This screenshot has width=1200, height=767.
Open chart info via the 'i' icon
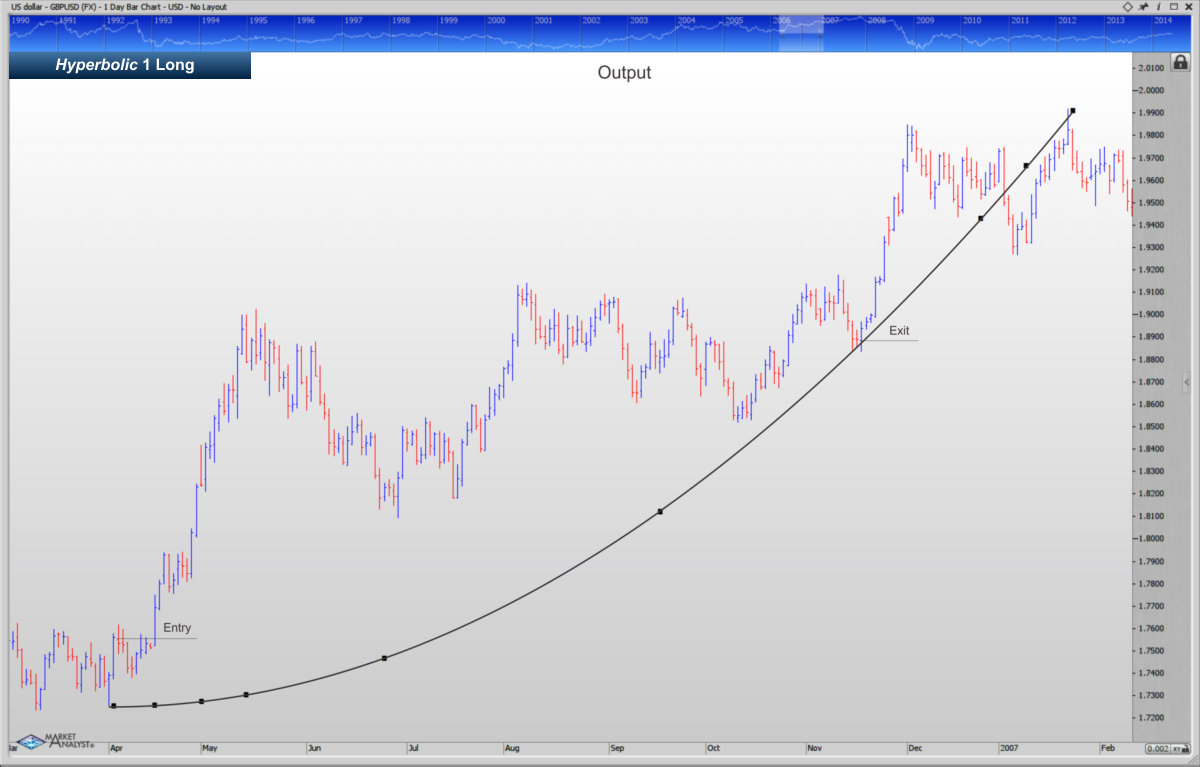1157,6
